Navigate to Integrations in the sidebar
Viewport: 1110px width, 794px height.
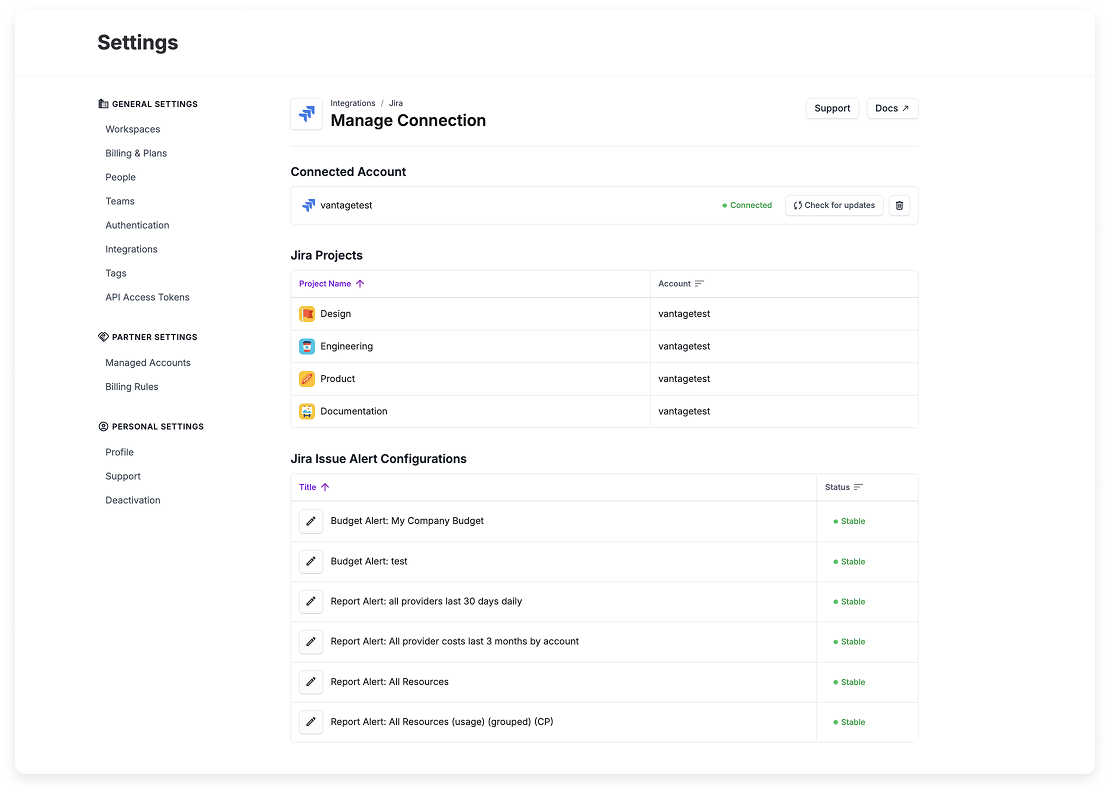coord(132,250)
